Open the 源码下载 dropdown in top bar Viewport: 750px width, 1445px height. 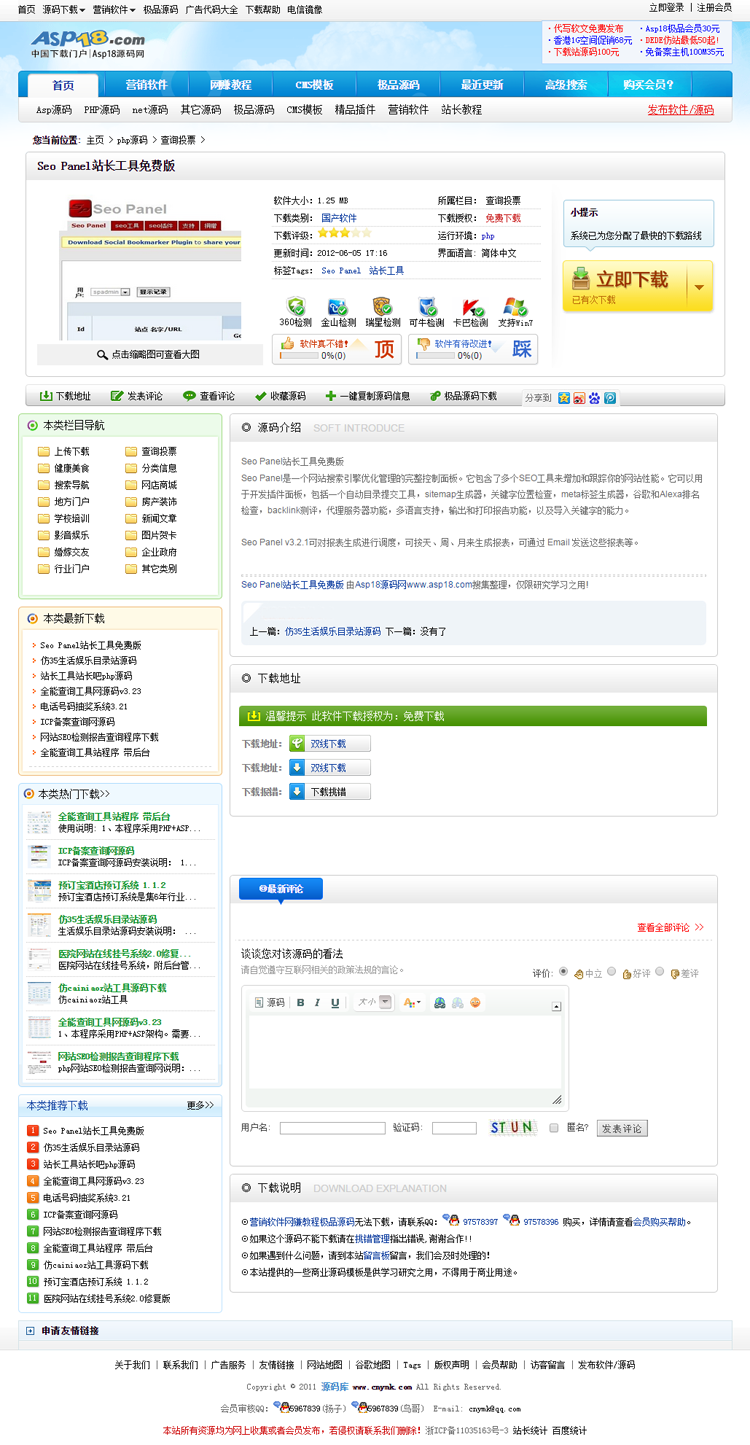click(x=63, y=9)
